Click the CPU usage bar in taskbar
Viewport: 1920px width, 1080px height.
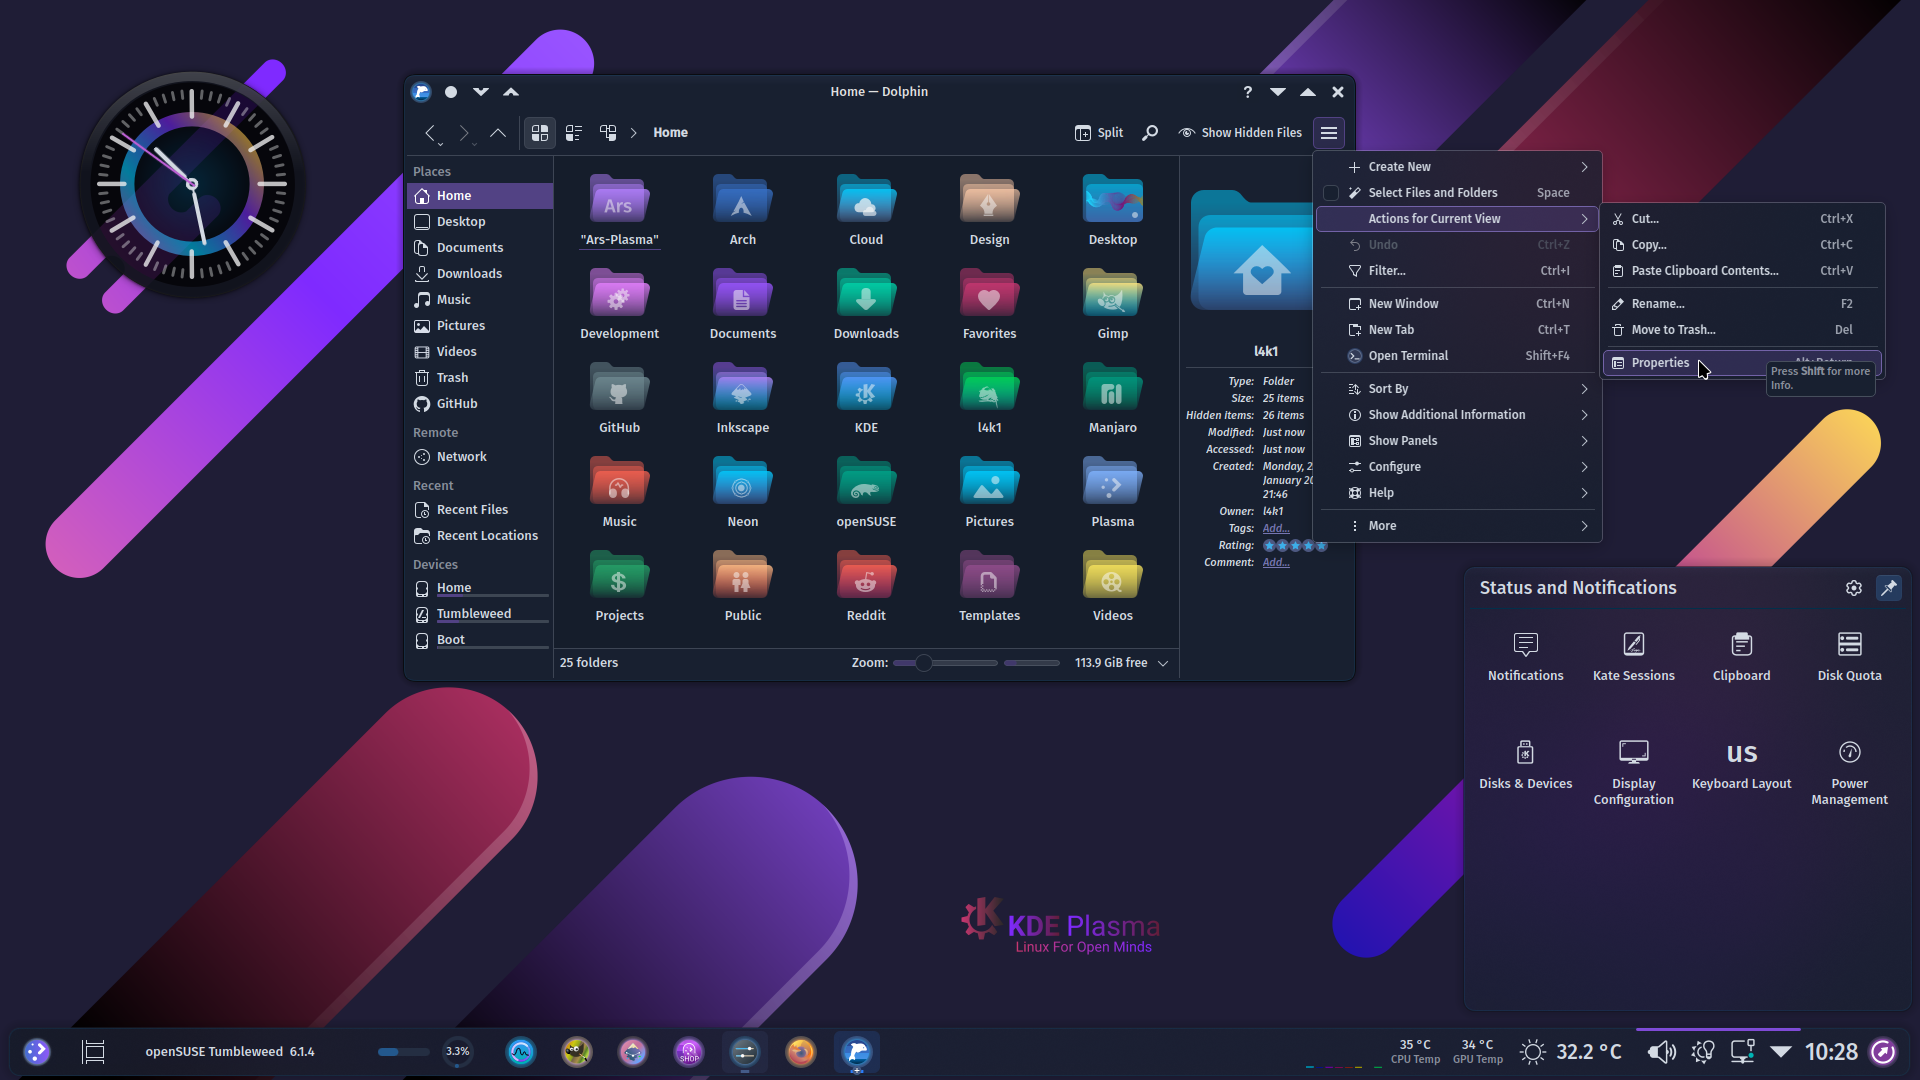403,1052
